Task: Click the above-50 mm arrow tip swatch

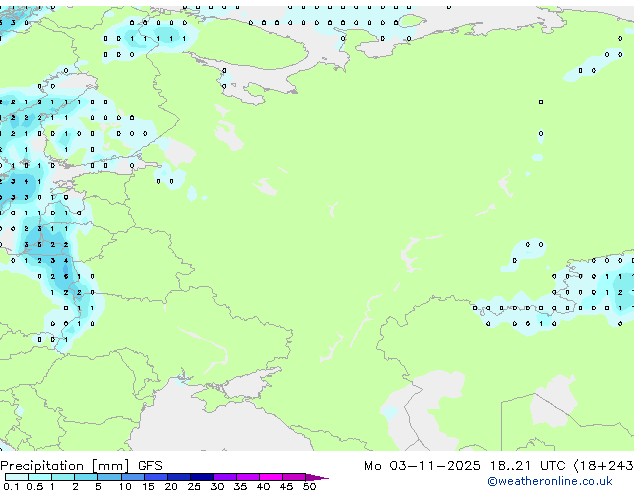Action: click(x=317, y=477)
